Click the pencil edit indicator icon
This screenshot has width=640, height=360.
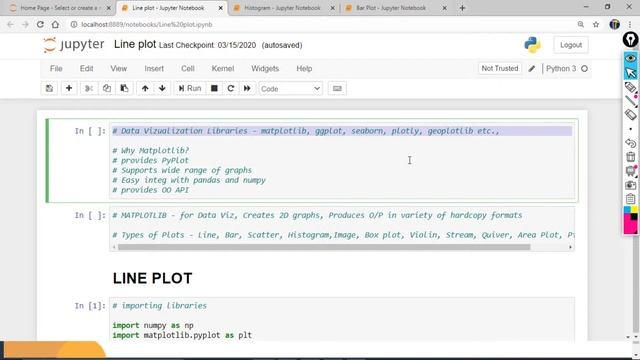[x=531, y=69]
